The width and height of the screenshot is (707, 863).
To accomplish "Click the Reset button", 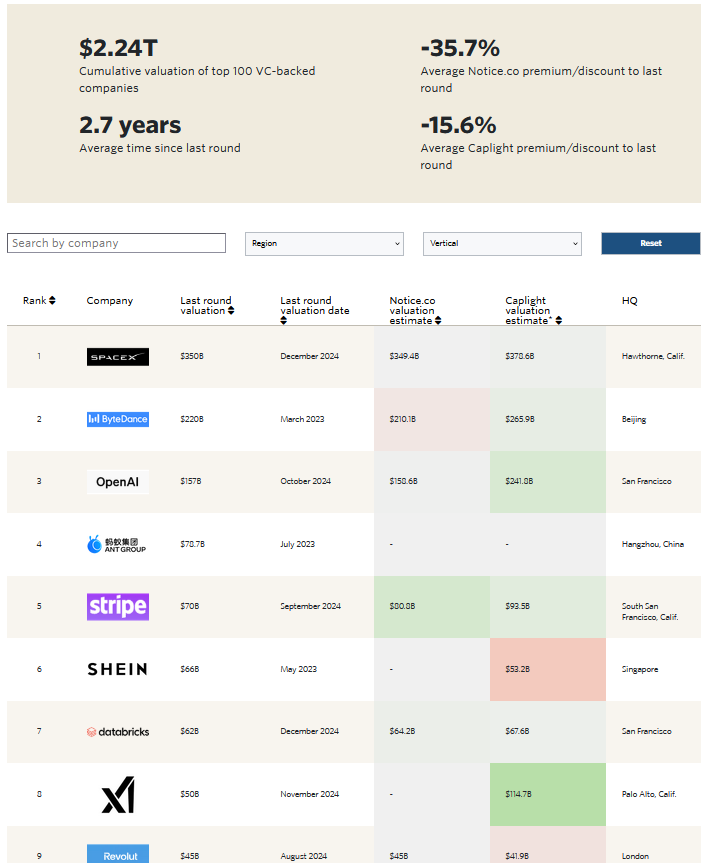I will 650,243.
